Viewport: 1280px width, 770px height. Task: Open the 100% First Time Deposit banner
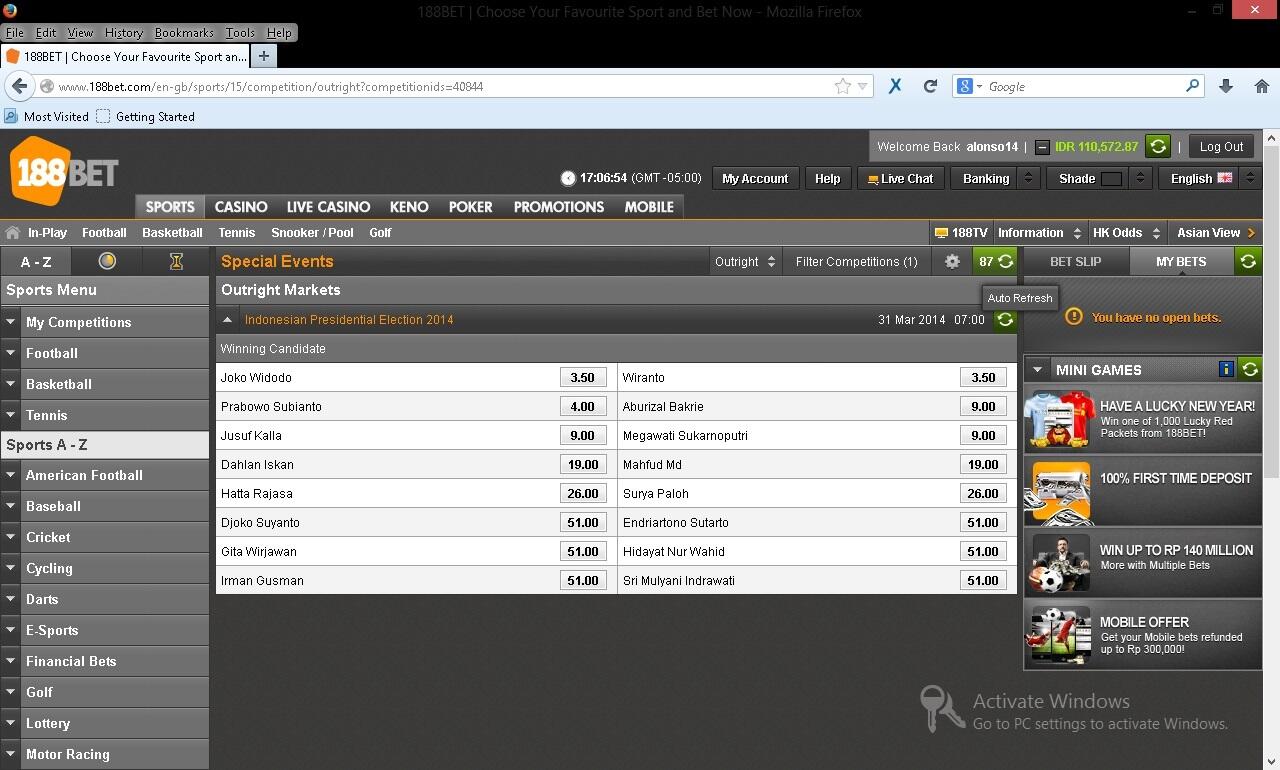point(1143,491)
